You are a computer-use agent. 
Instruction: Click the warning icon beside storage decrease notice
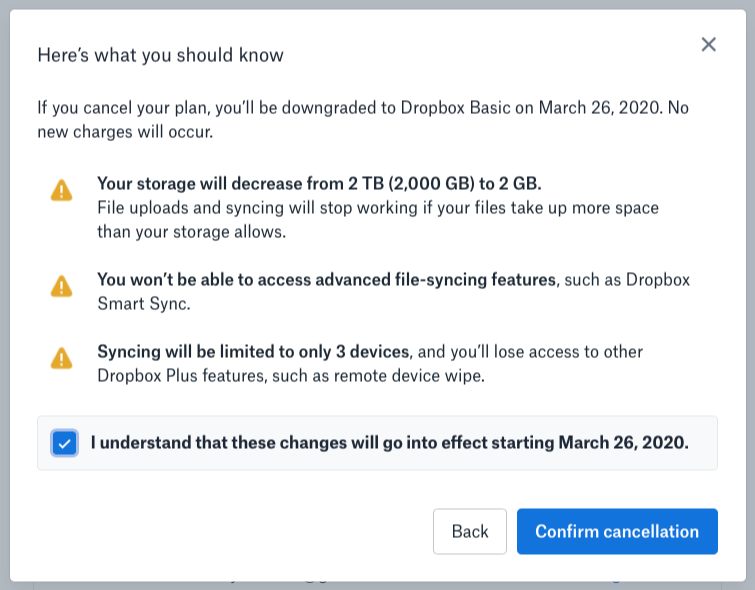click(62, 190)
